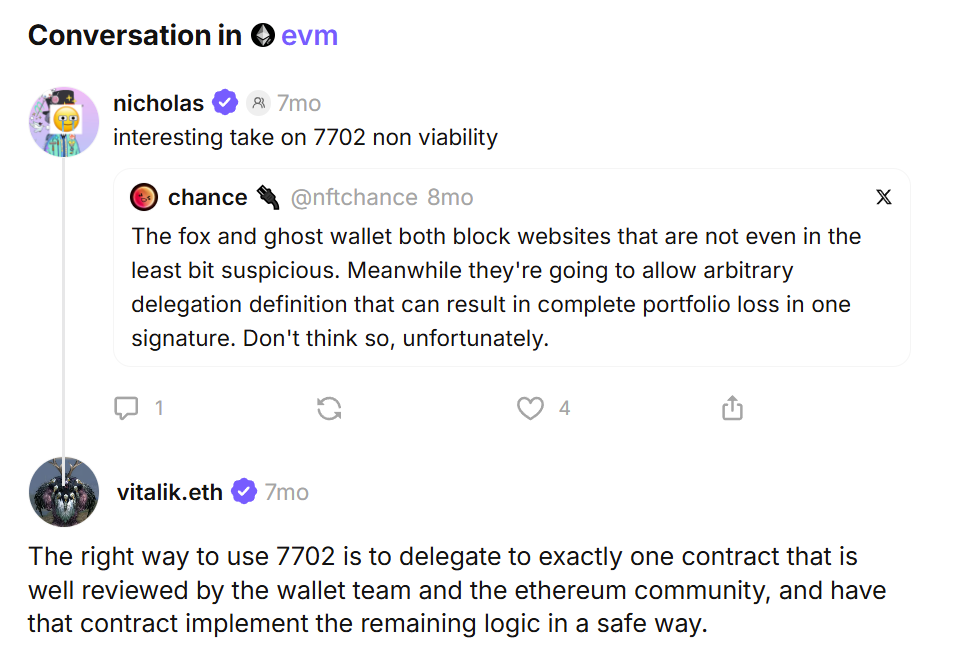956x667 pixels.
Task: Click the share upload icon
Action: pyautogui.click(x=732, y=408)
